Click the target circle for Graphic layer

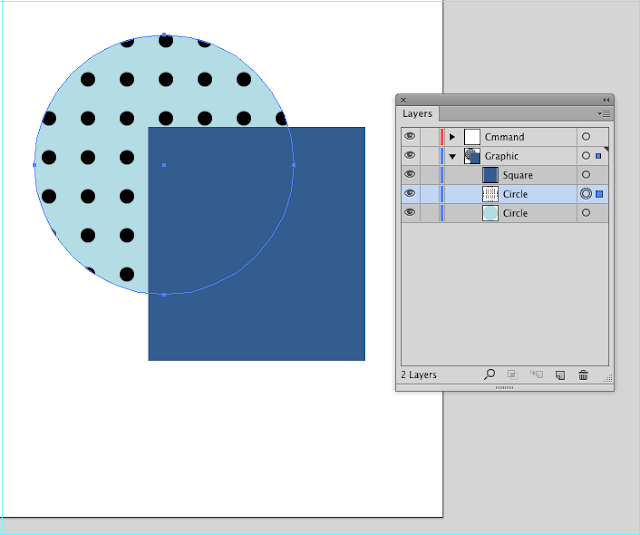click(x=586, y=155)
